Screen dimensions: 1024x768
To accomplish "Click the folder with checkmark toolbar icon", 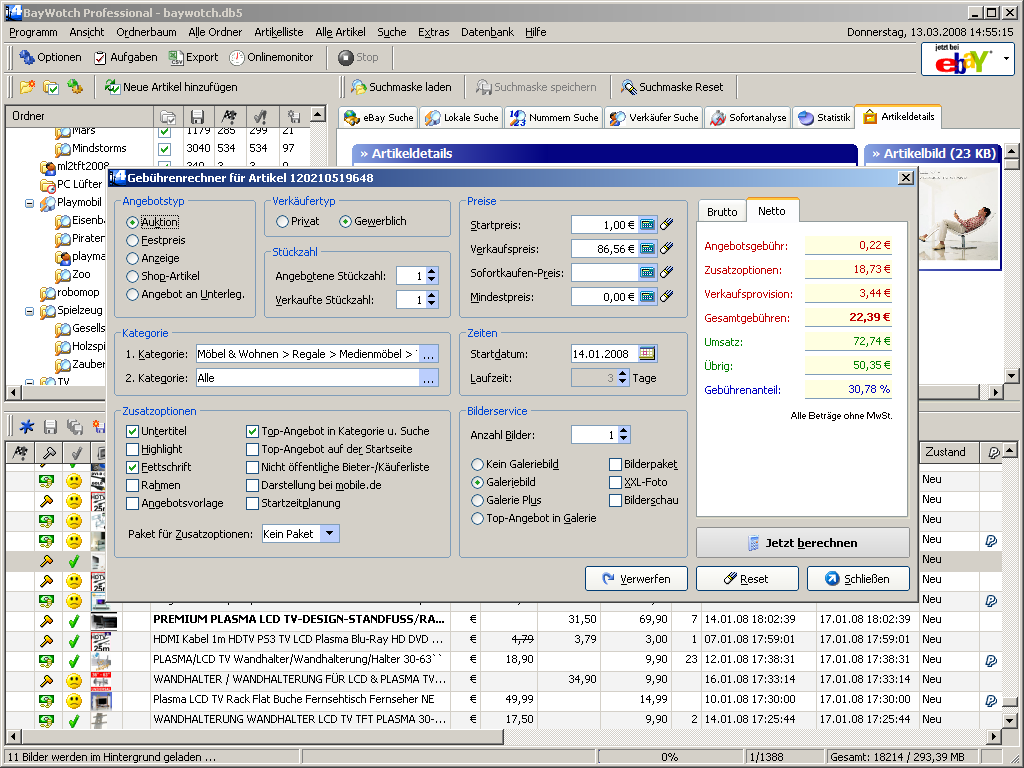I will 51,87.
